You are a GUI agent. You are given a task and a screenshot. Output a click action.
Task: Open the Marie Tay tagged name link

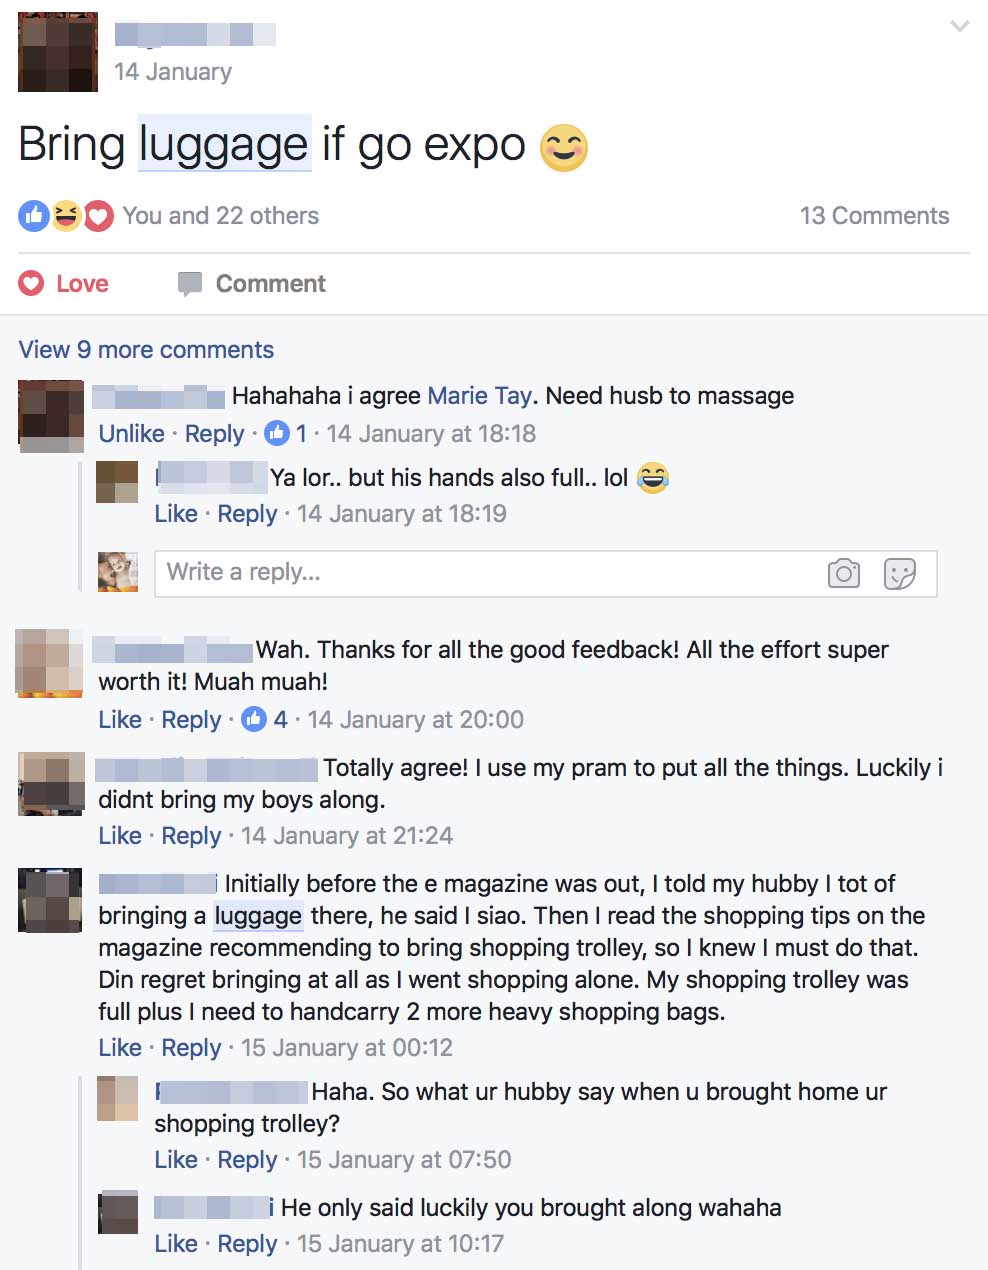[479, 396]
